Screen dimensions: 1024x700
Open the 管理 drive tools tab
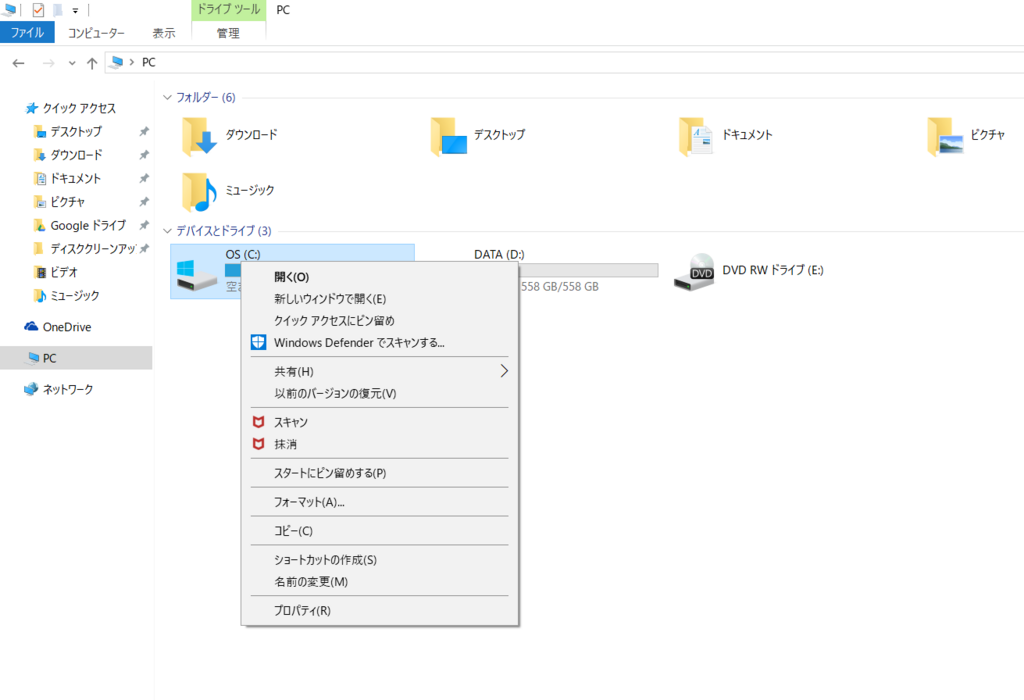tap(228, 32)
